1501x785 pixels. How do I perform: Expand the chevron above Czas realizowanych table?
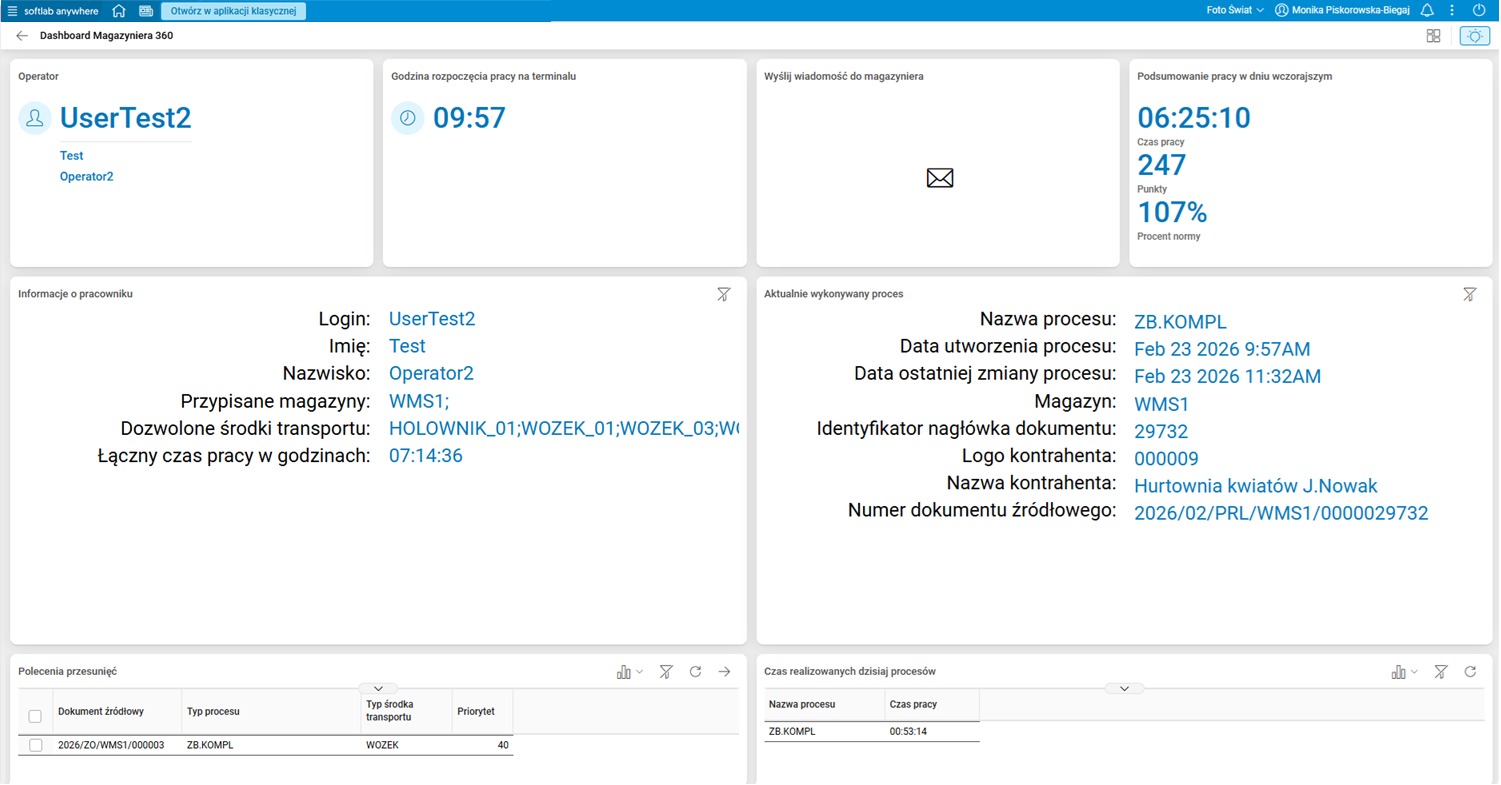pyautogui.click(x=1125, y=688)
